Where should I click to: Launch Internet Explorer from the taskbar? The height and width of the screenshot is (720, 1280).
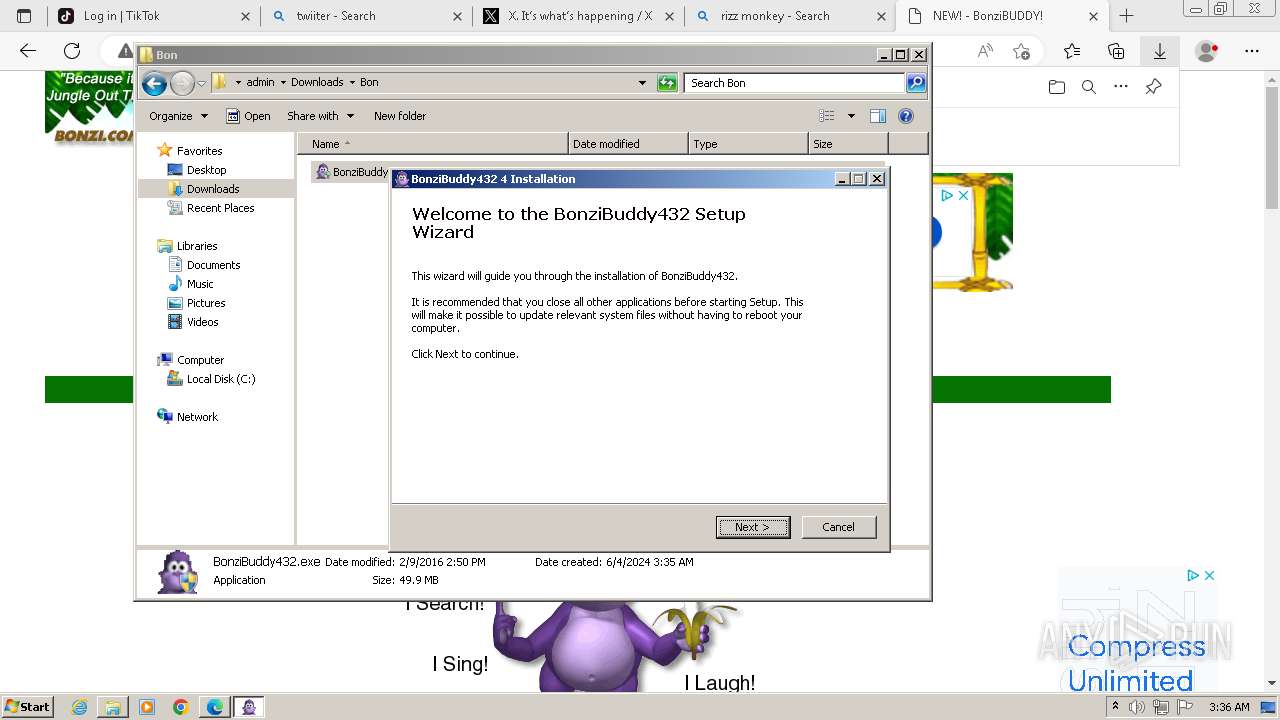pyautogui.click(x=80, y=707)
